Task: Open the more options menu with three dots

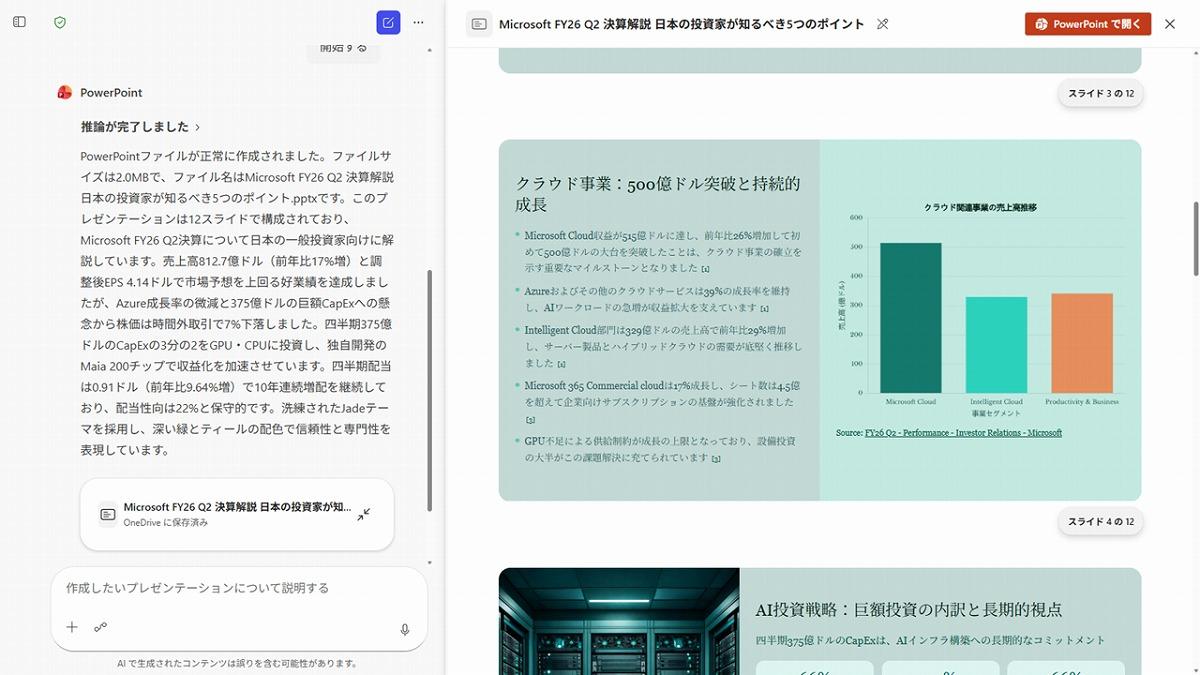Action: [x=418, y=21]
